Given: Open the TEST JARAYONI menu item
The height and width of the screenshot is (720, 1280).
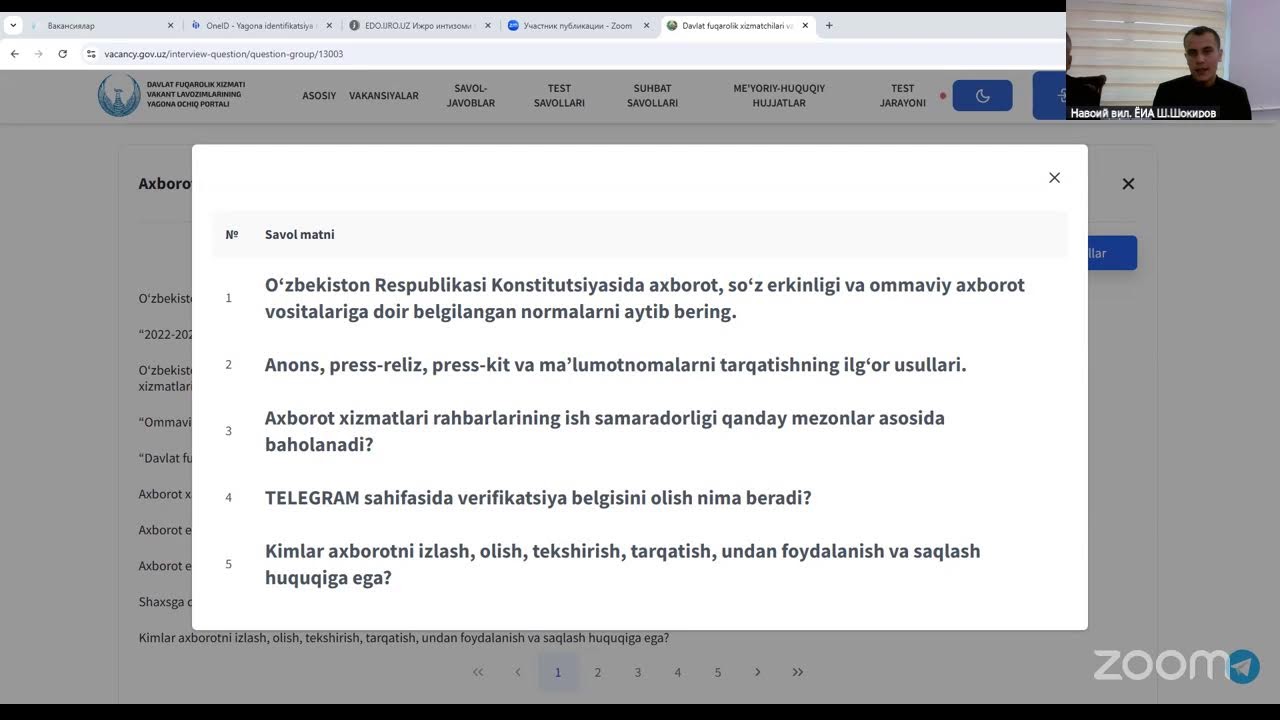Looking at the screenshot, I should click(903, 96).
